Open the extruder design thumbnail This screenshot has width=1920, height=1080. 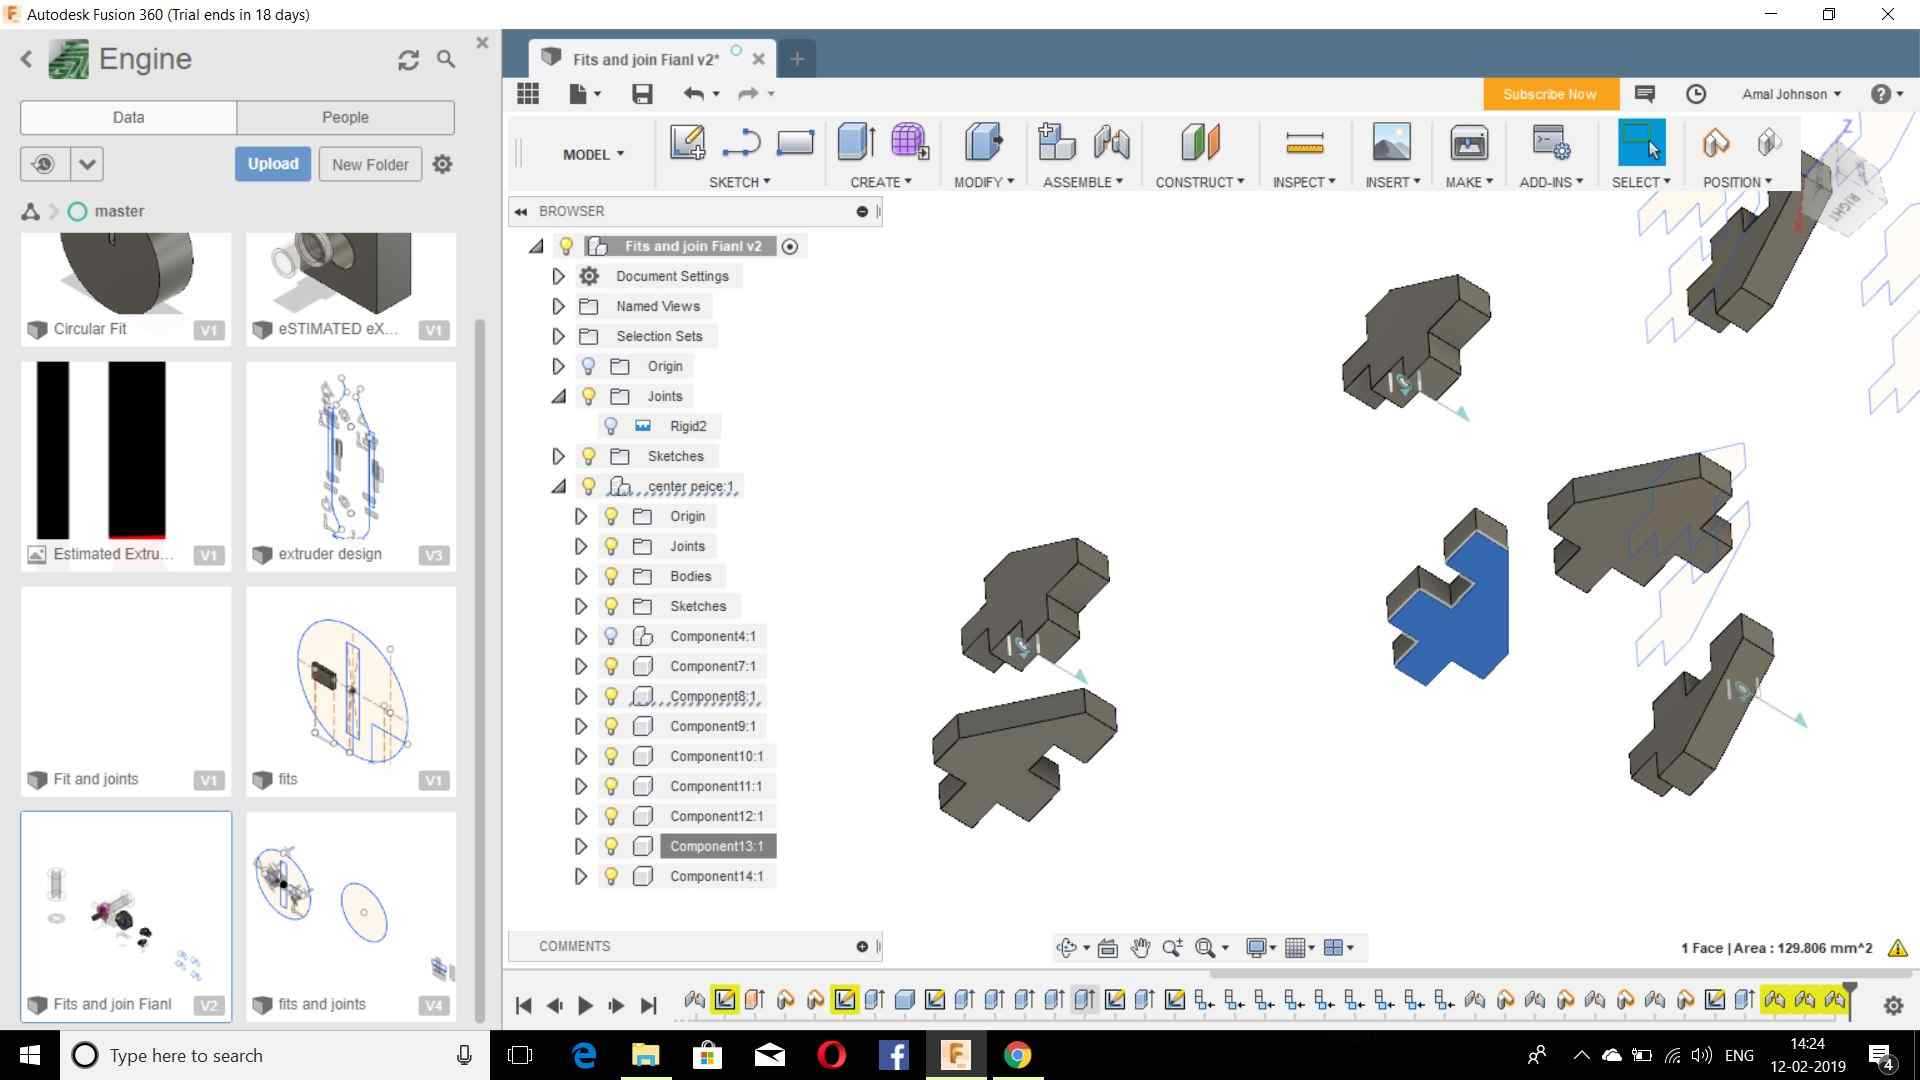click(350, 460)
